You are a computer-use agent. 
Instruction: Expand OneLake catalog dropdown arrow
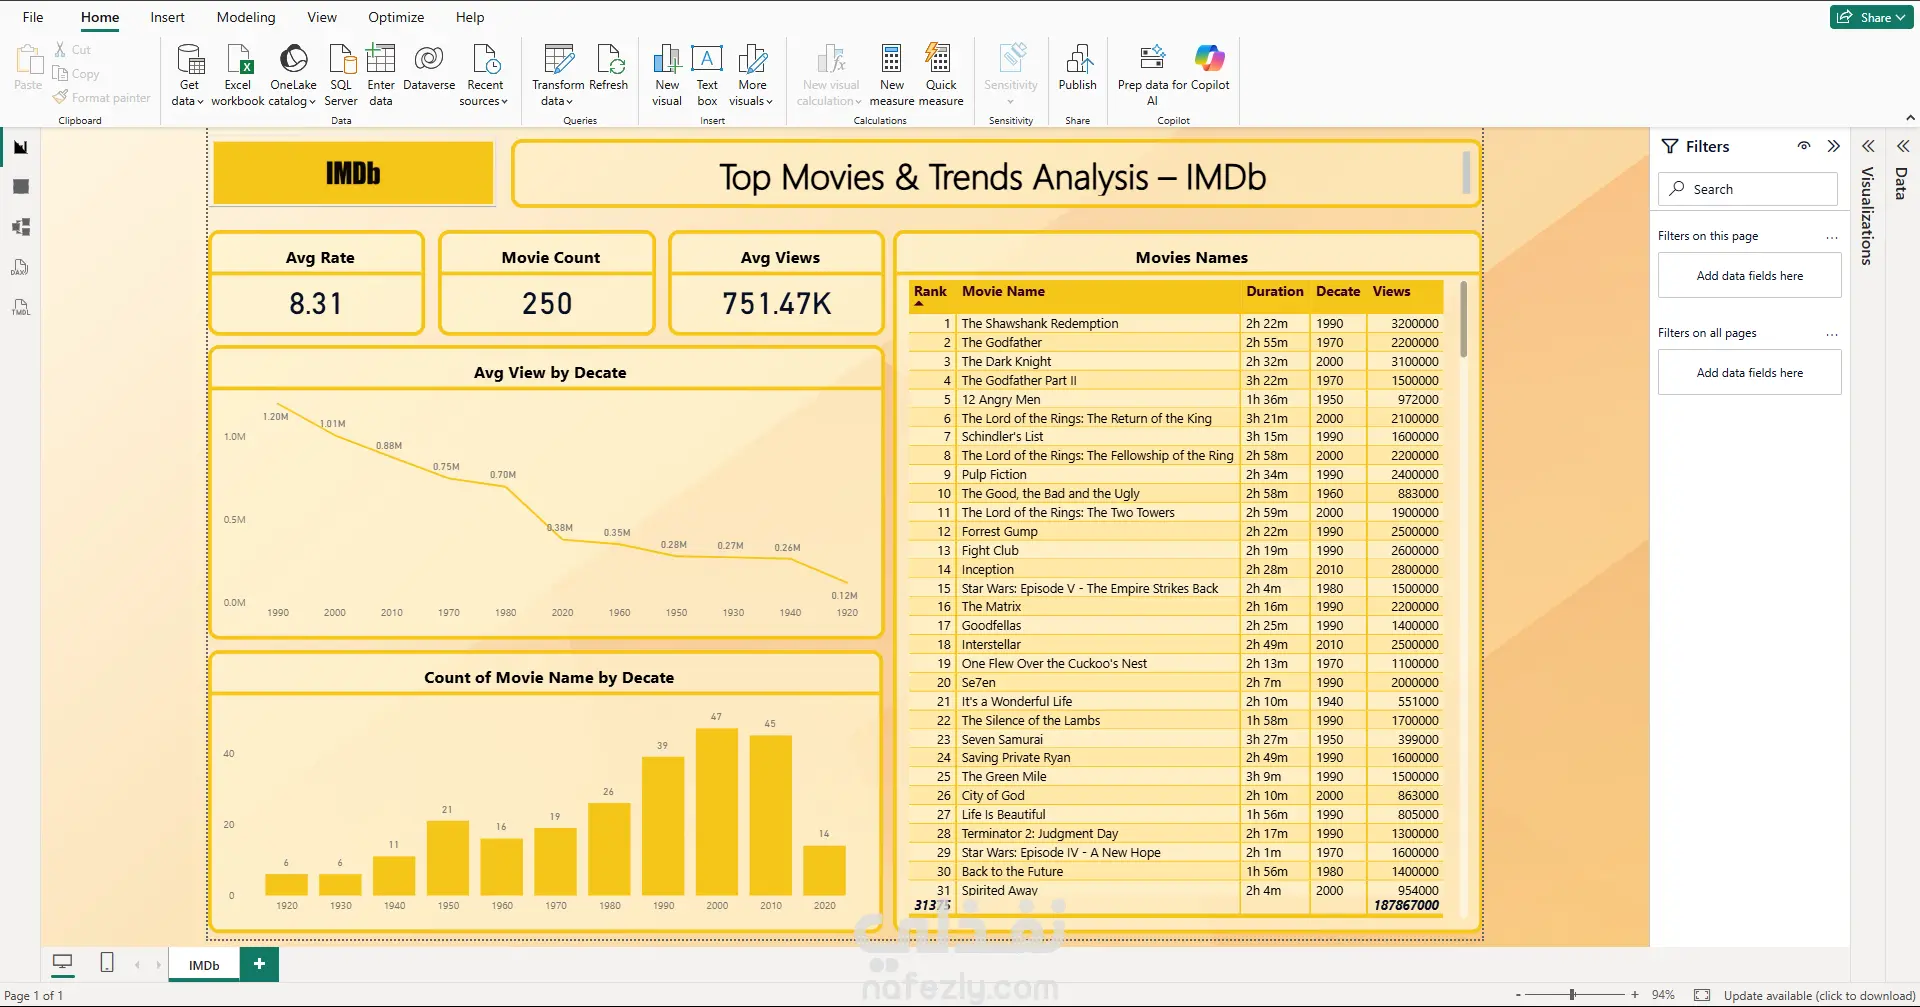(312, 102)
